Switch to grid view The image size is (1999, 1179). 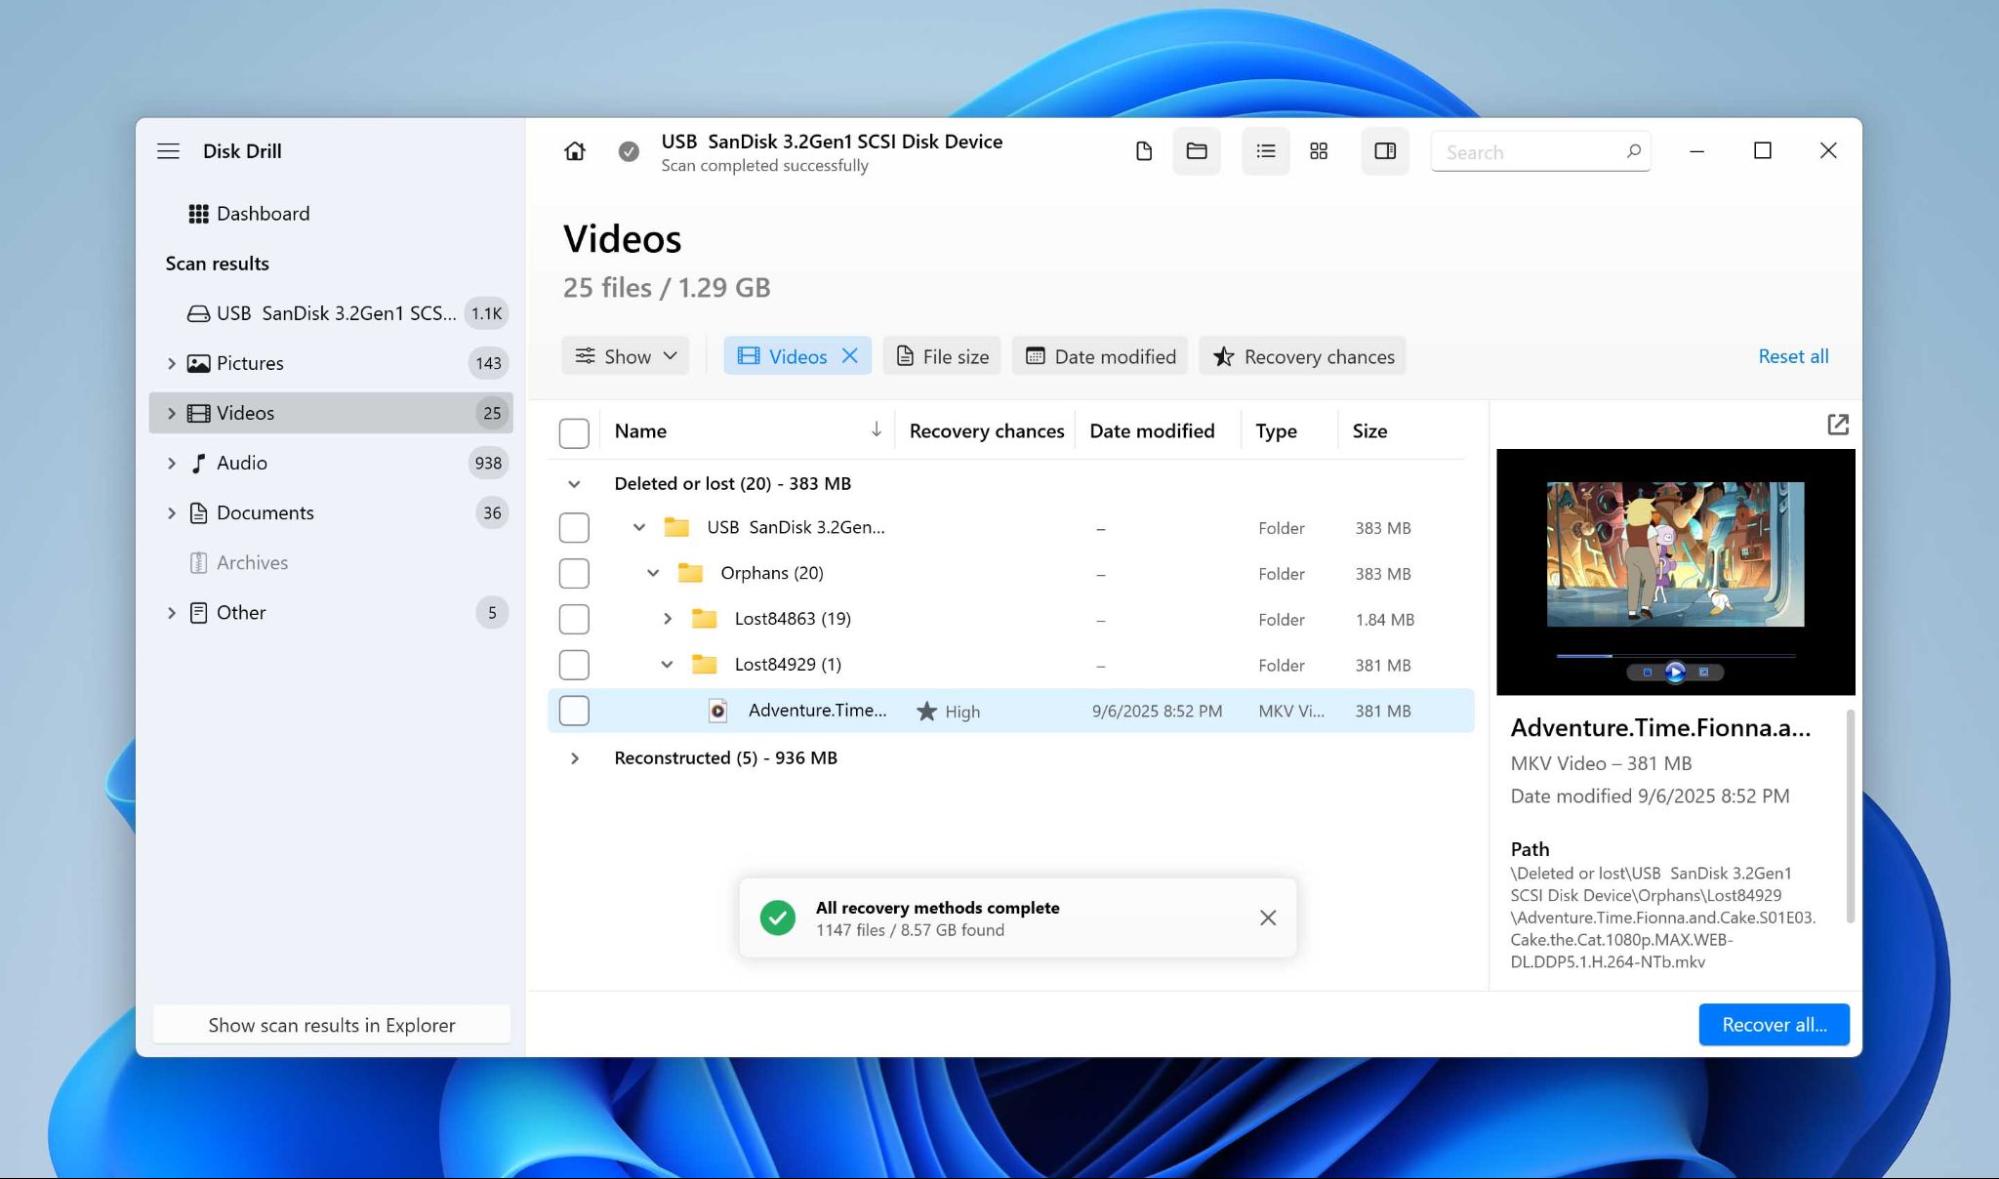[x=1319, y=151]
